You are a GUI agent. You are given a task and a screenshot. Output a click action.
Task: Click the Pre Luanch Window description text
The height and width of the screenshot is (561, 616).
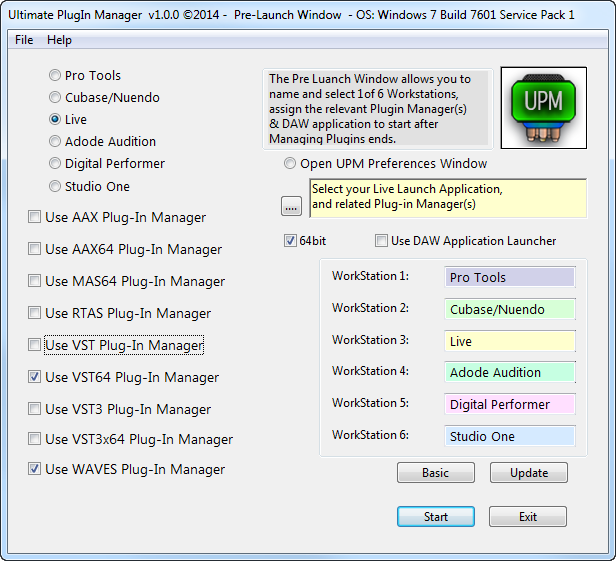(x=378, y=109)
